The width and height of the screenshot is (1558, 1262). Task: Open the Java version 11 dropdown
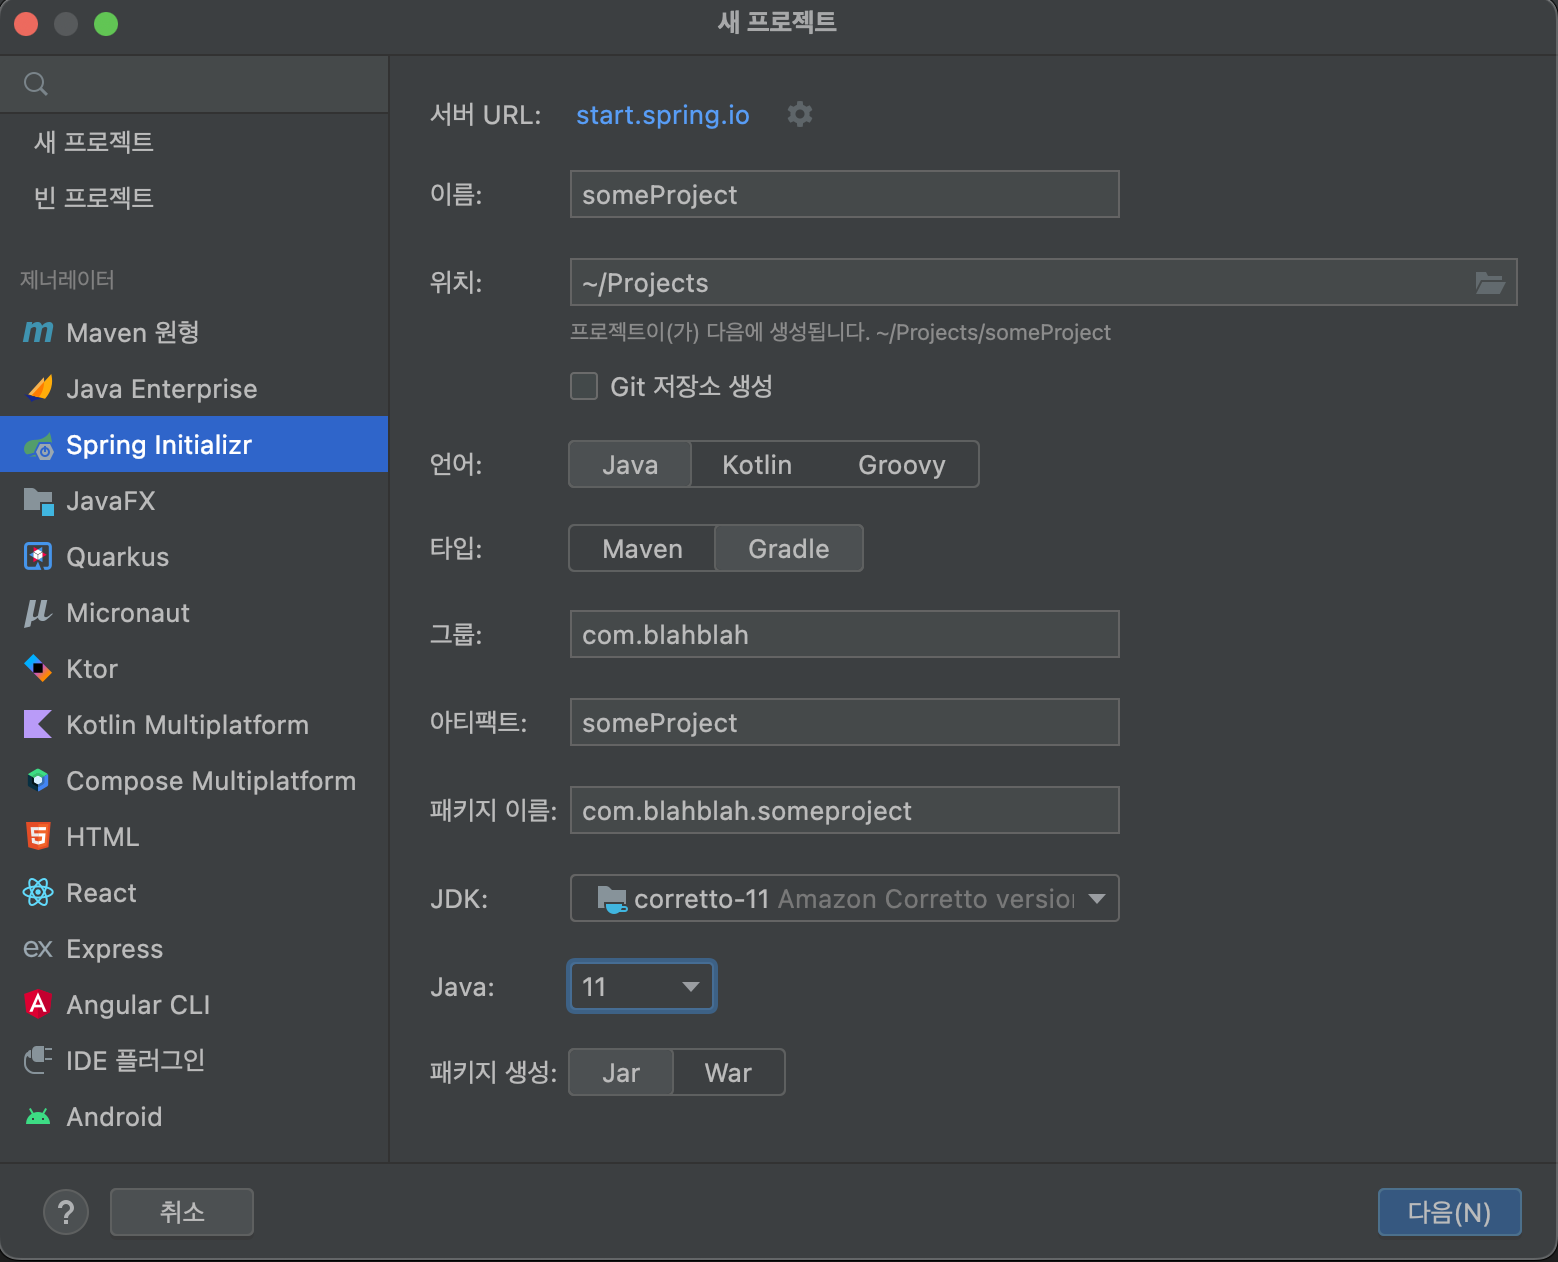pyautogui.click(x=642, y=987)
